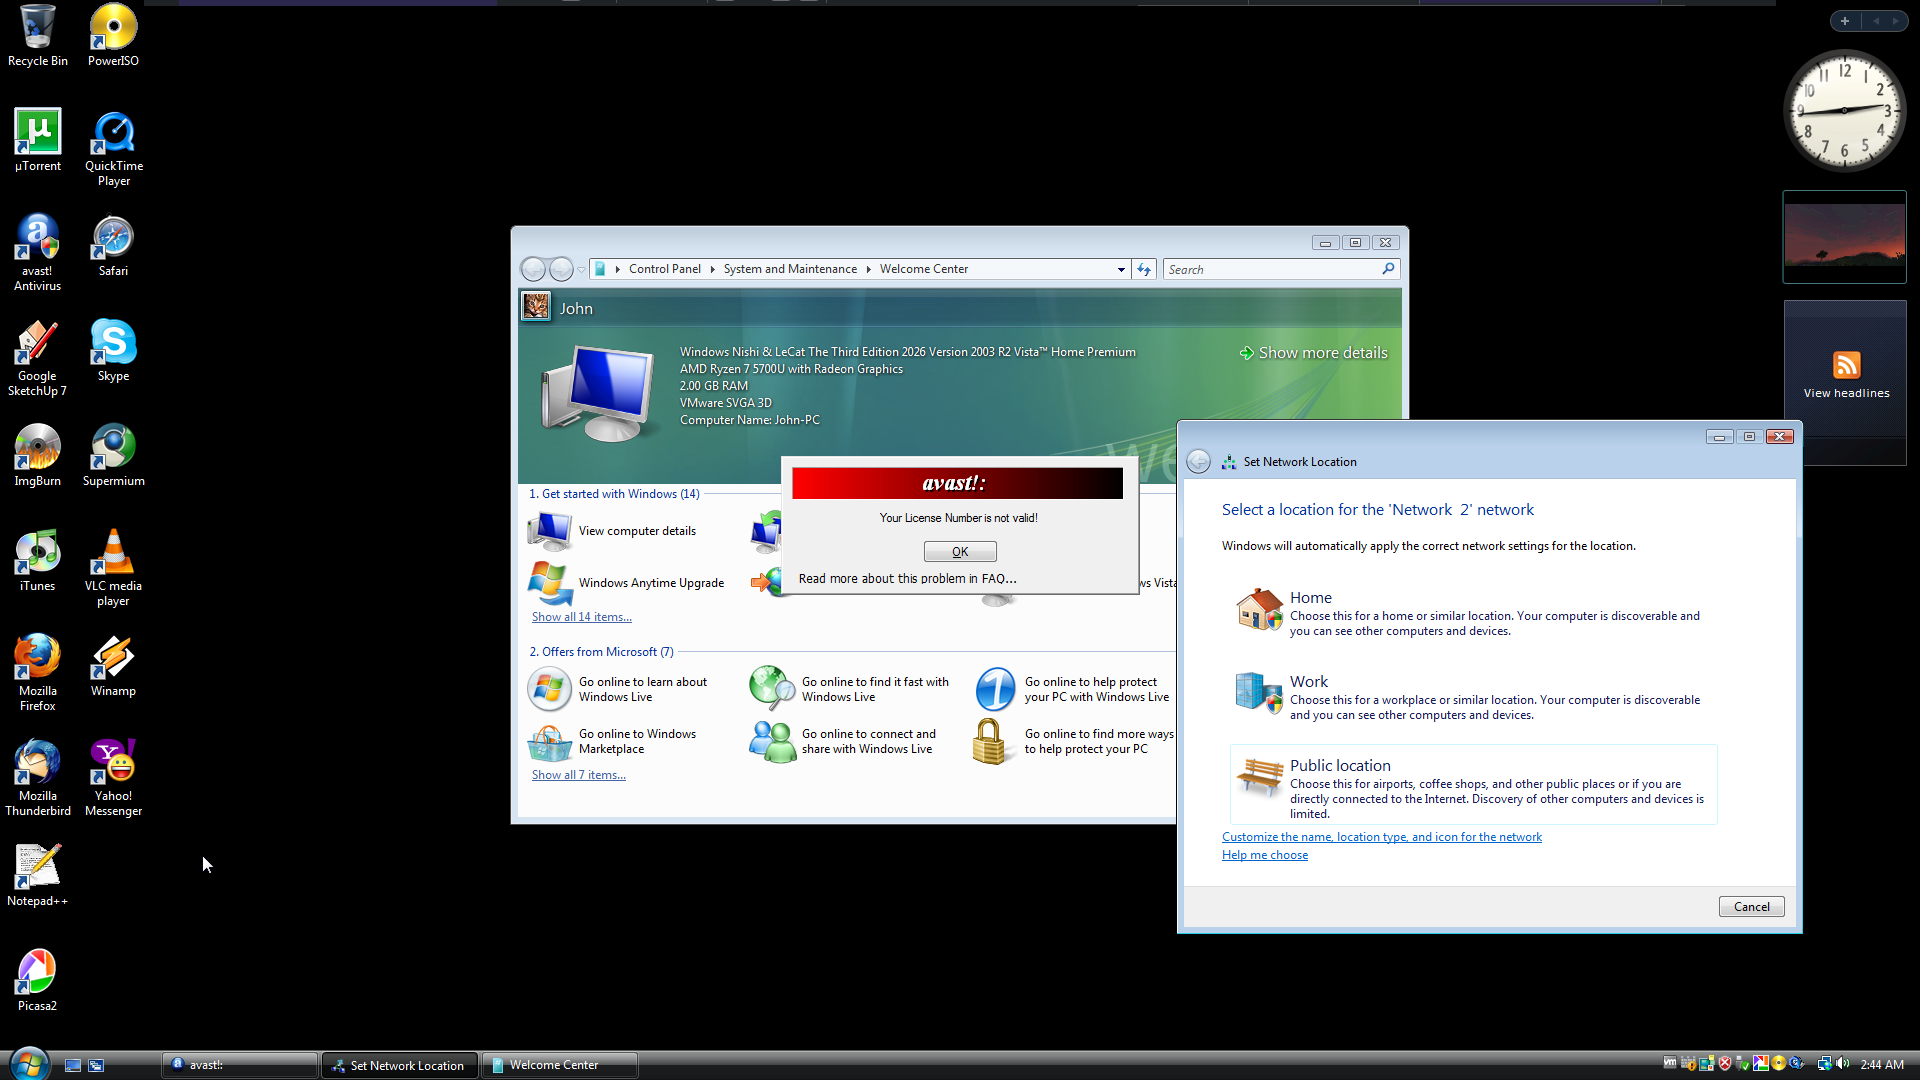The image size is (1920, 1080).
Task: Expand the arrow after Control Panel breadcrumb
Action: (712, 269)
